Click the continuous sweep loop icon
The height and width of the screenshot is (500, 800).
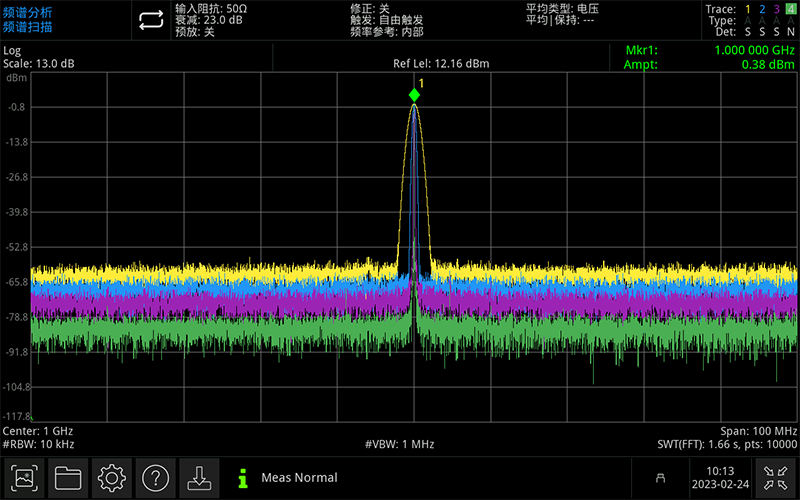tap(149, 20)
